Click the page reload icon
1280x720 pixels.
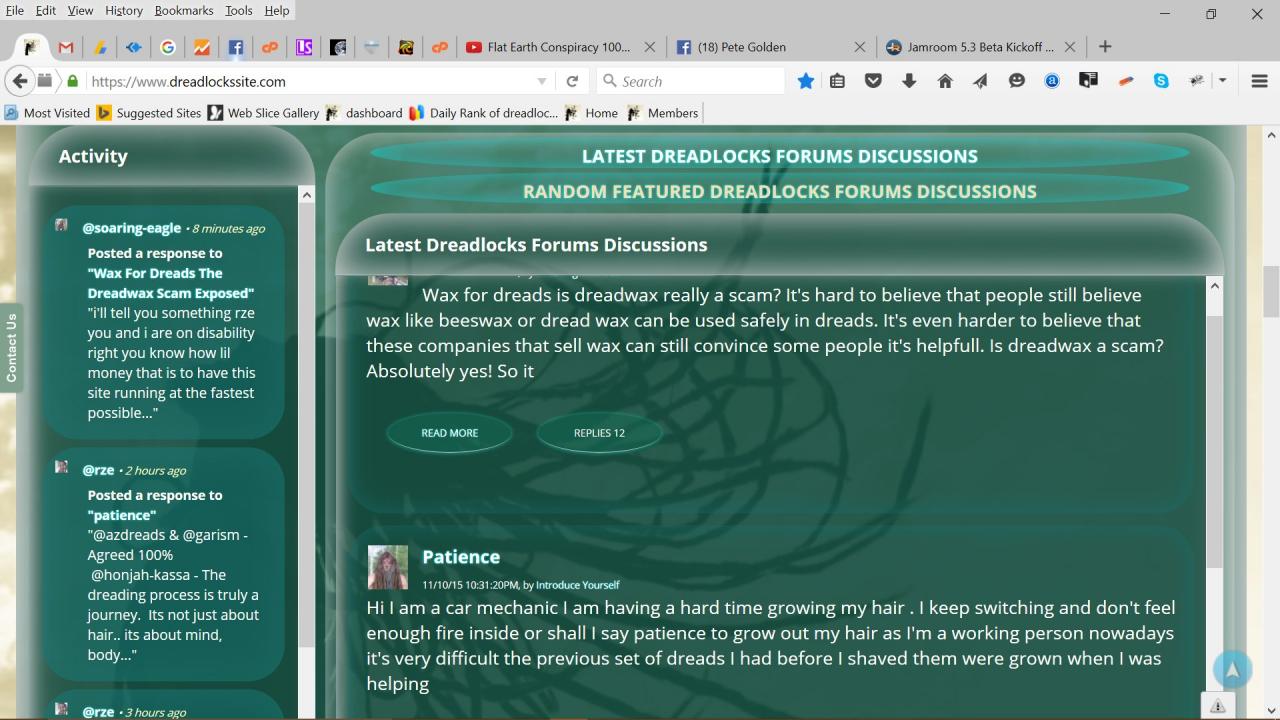pyautogui.click(x=572, y=81)
